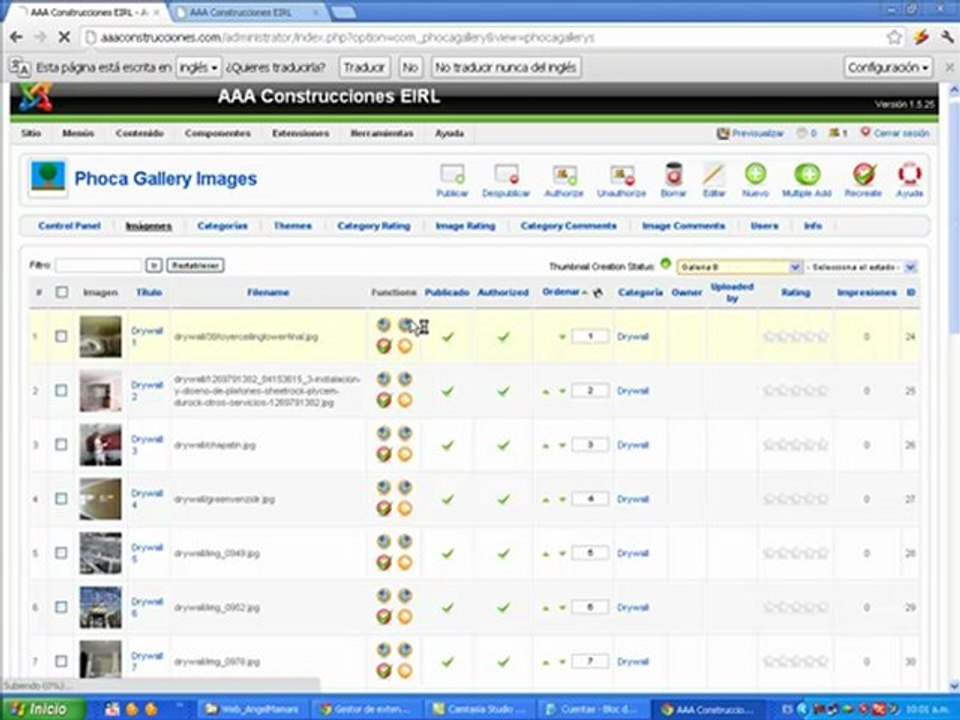Click the Traducir button

pos(364,67)
